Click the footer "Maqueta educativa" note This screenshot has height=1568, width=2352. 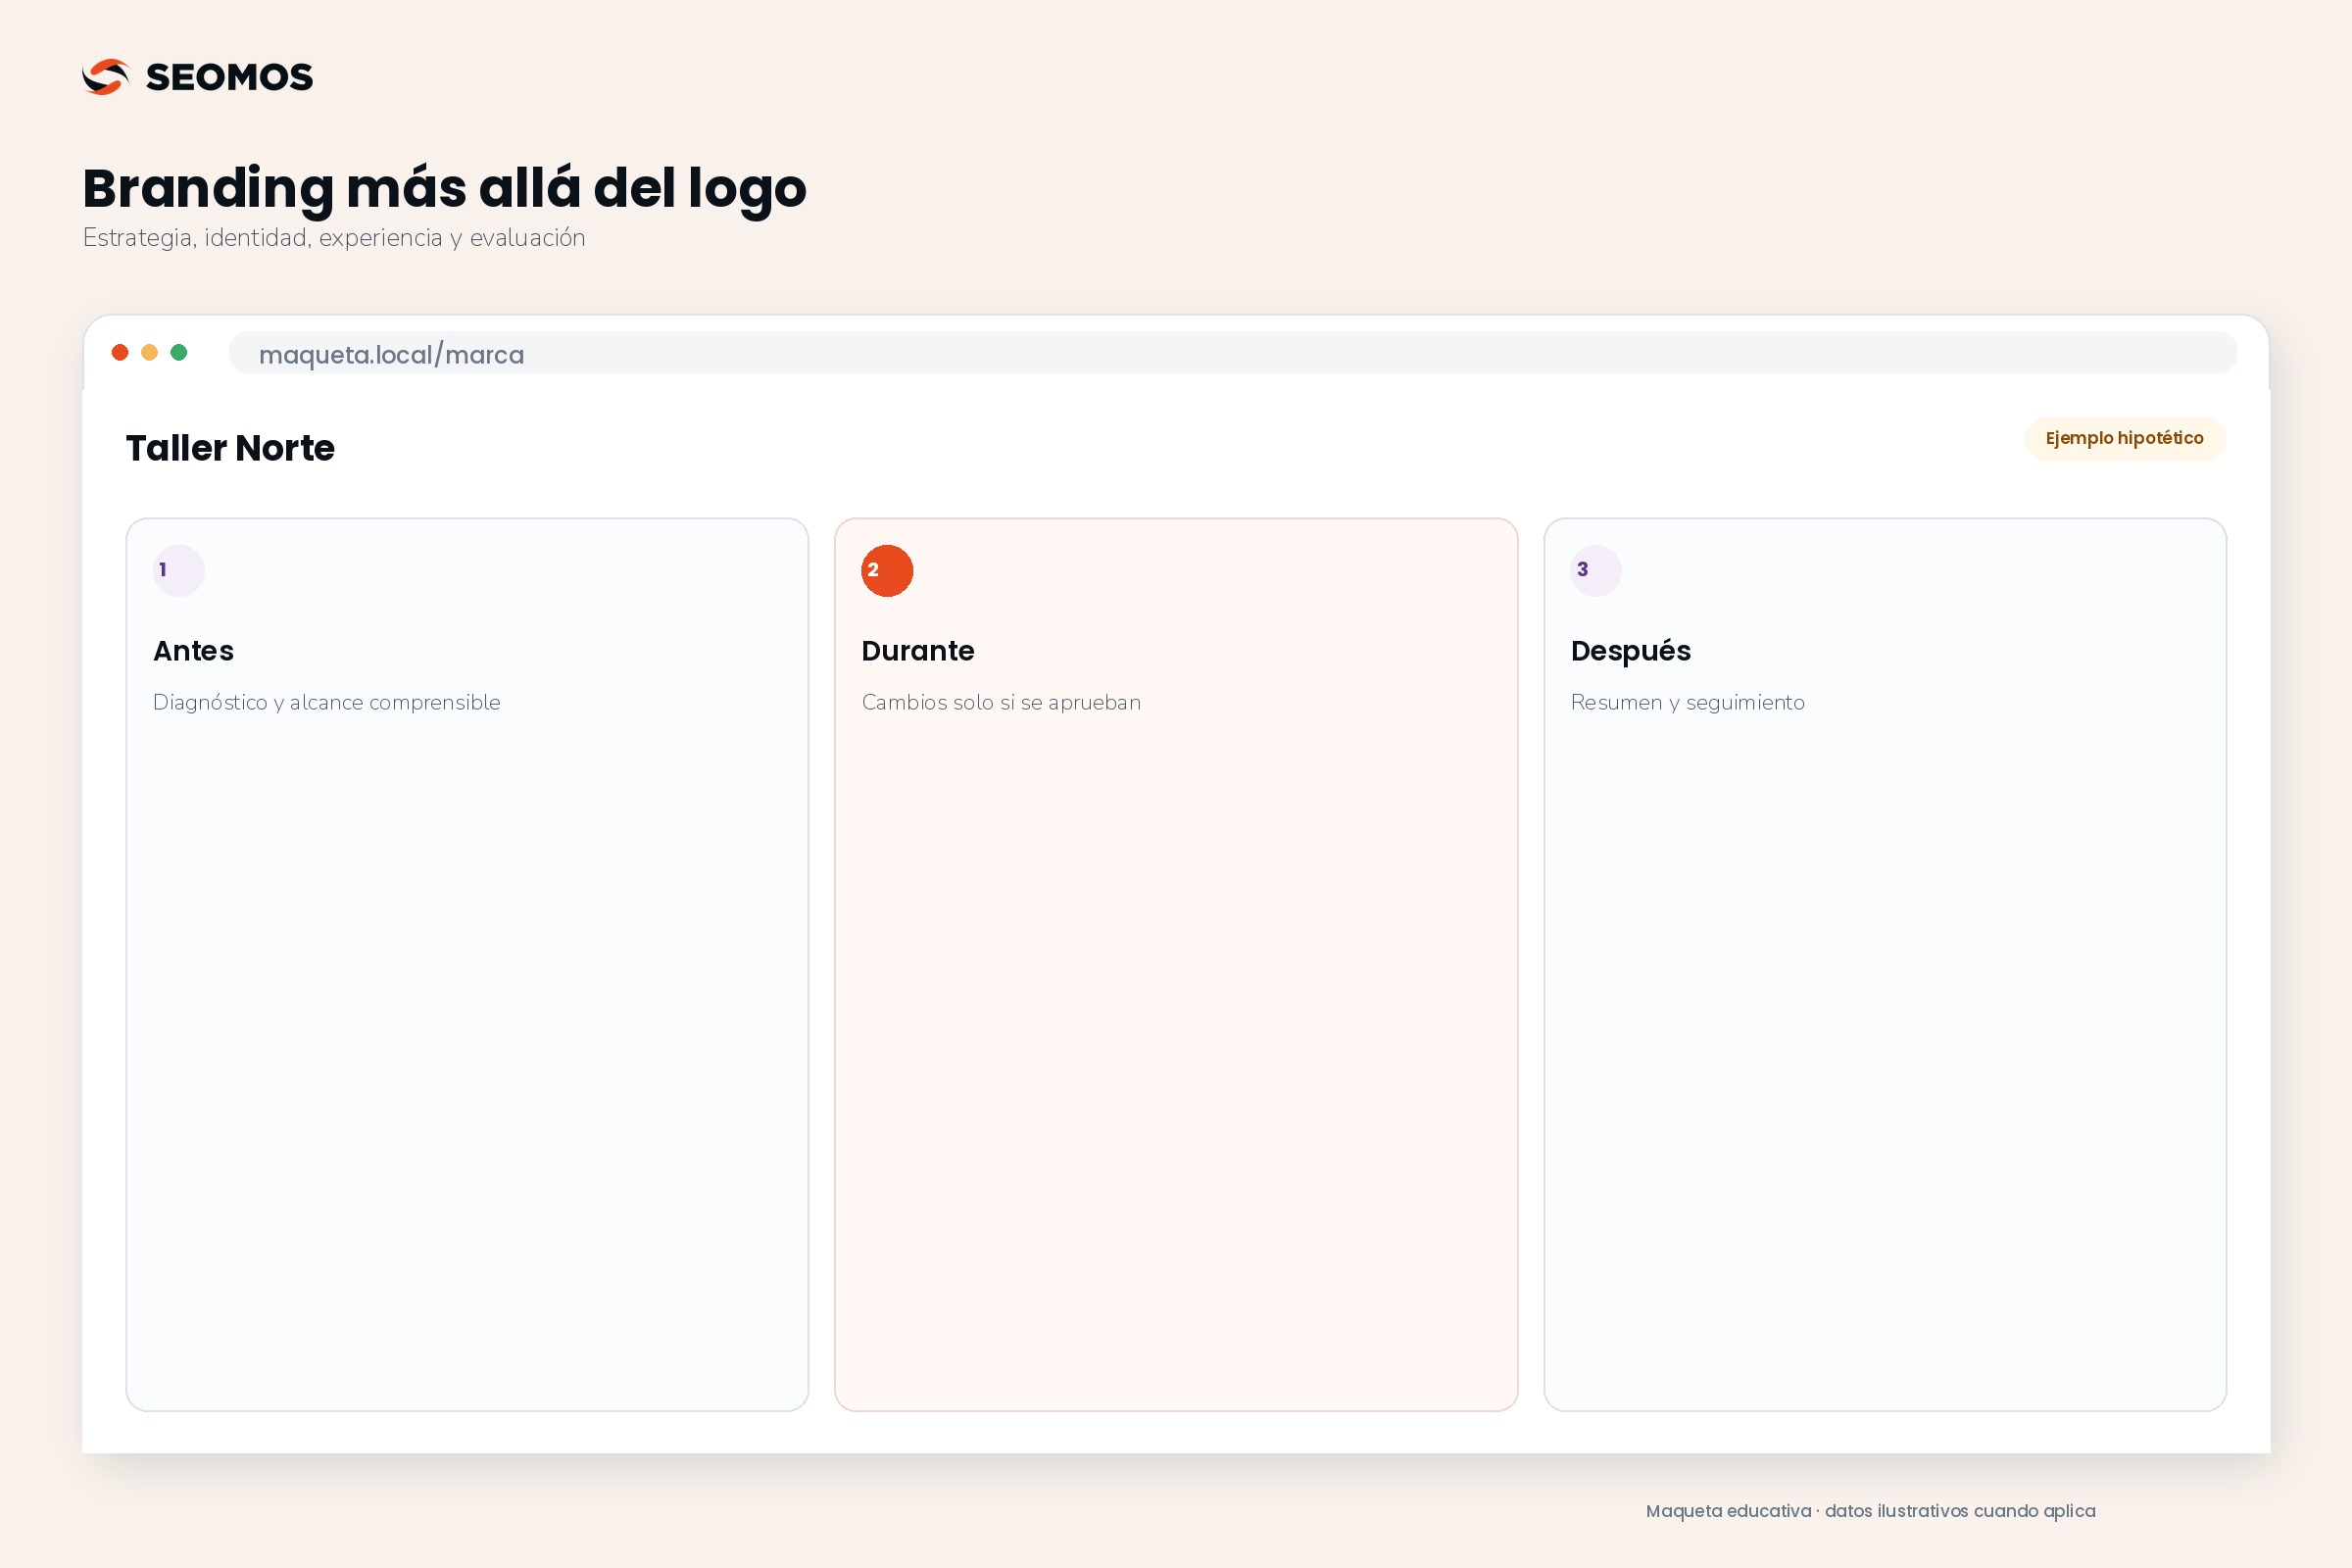pos(1870,1511)
